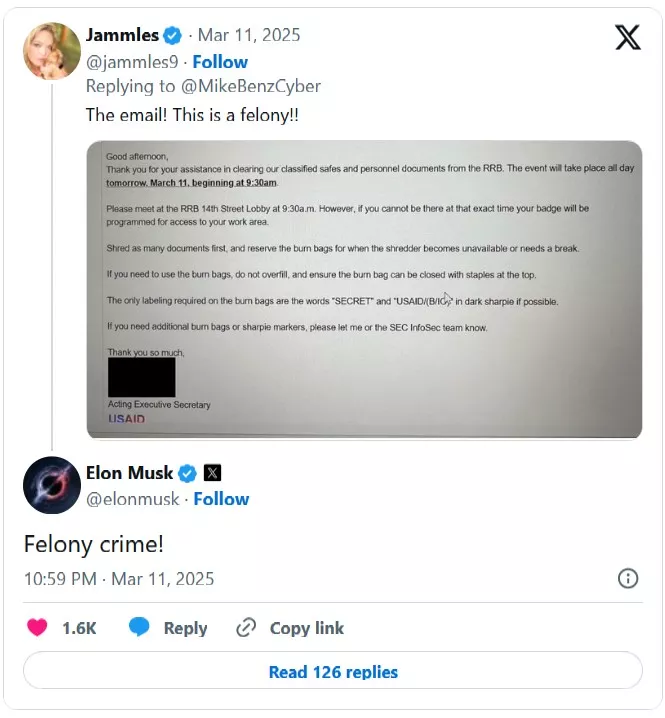
Task: Open the @elonmusk handle link
Action: click(x=131, y=499)
